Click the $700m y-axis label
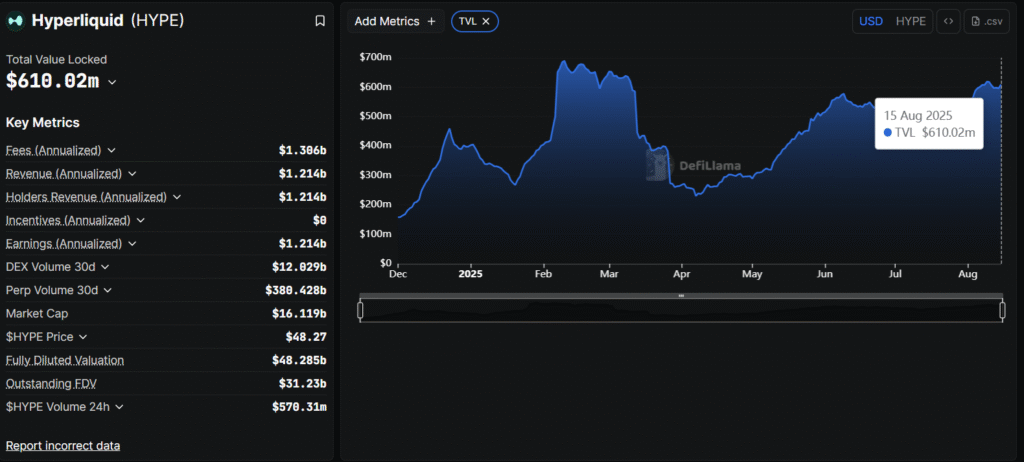The height and width of the screenshot is (462, 1024). (376, 57)
